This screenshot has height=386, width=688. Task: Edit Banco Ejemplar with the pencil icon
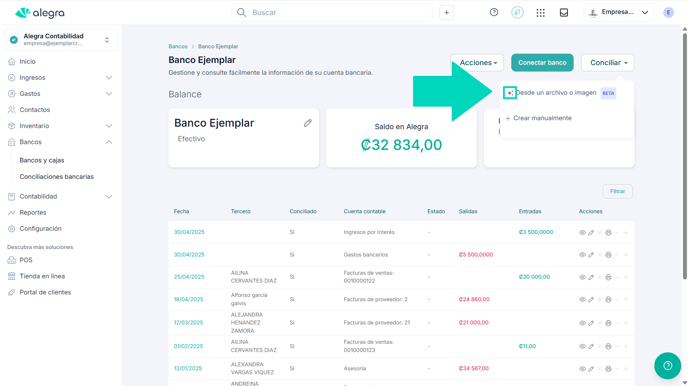pyautogui.click(x=308, y=123)
